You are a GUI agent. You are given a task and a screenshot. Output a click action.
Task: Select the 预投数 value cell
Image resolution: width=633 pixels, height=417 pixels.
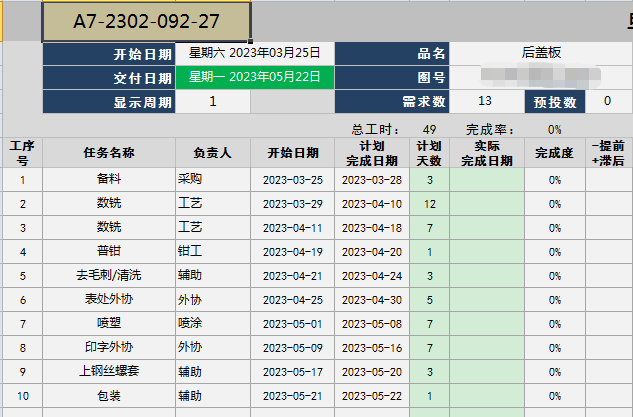tap(608, 101)
